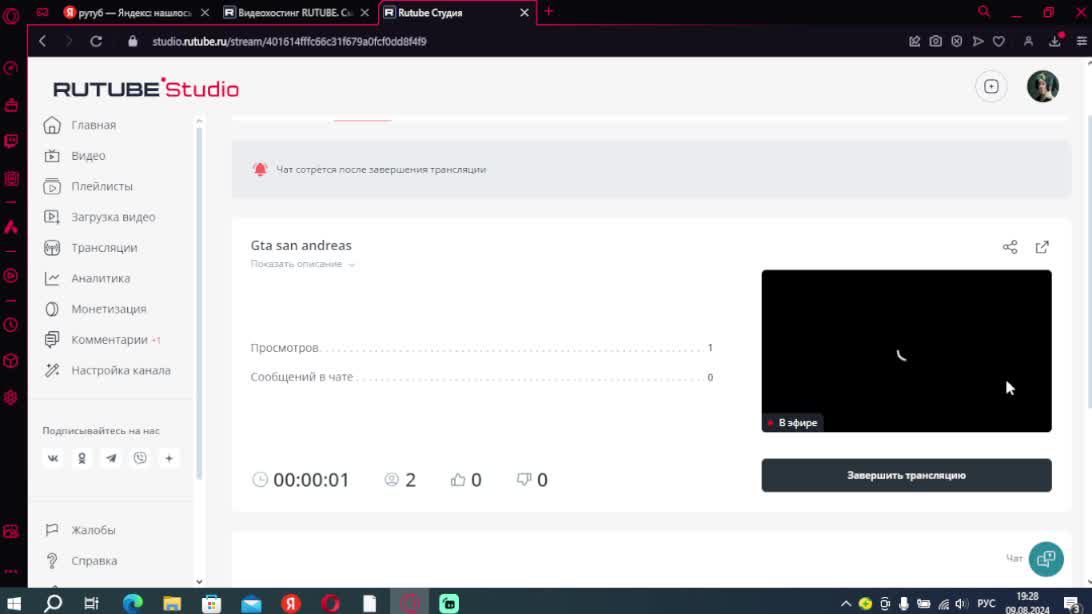
Task: Close the Rutube Студия tab
Action: [x=524, y=13]
